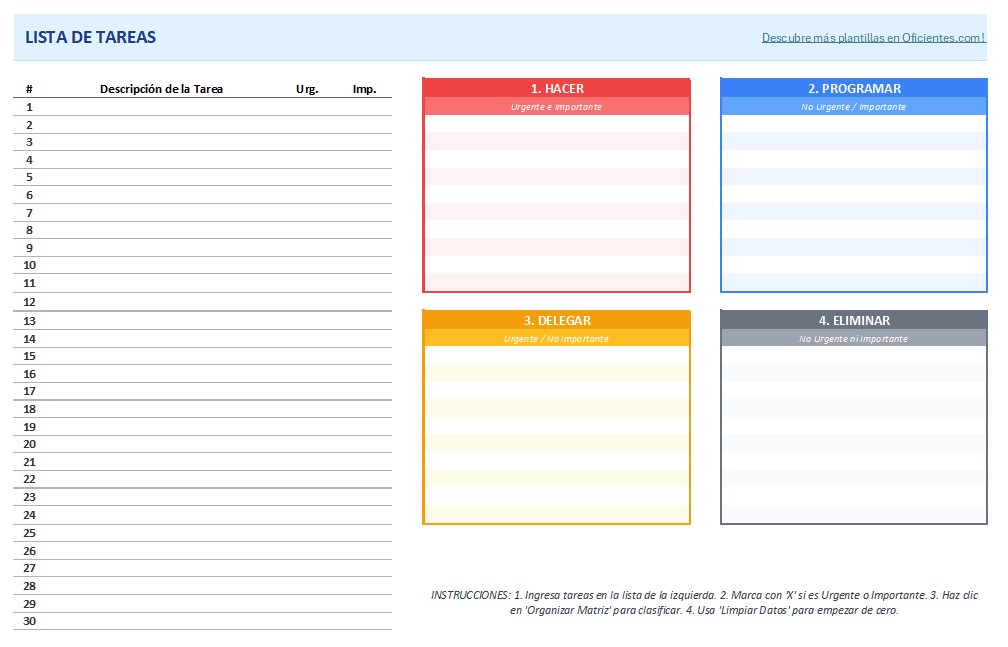Select the description cell for task 15

(161, 356)
